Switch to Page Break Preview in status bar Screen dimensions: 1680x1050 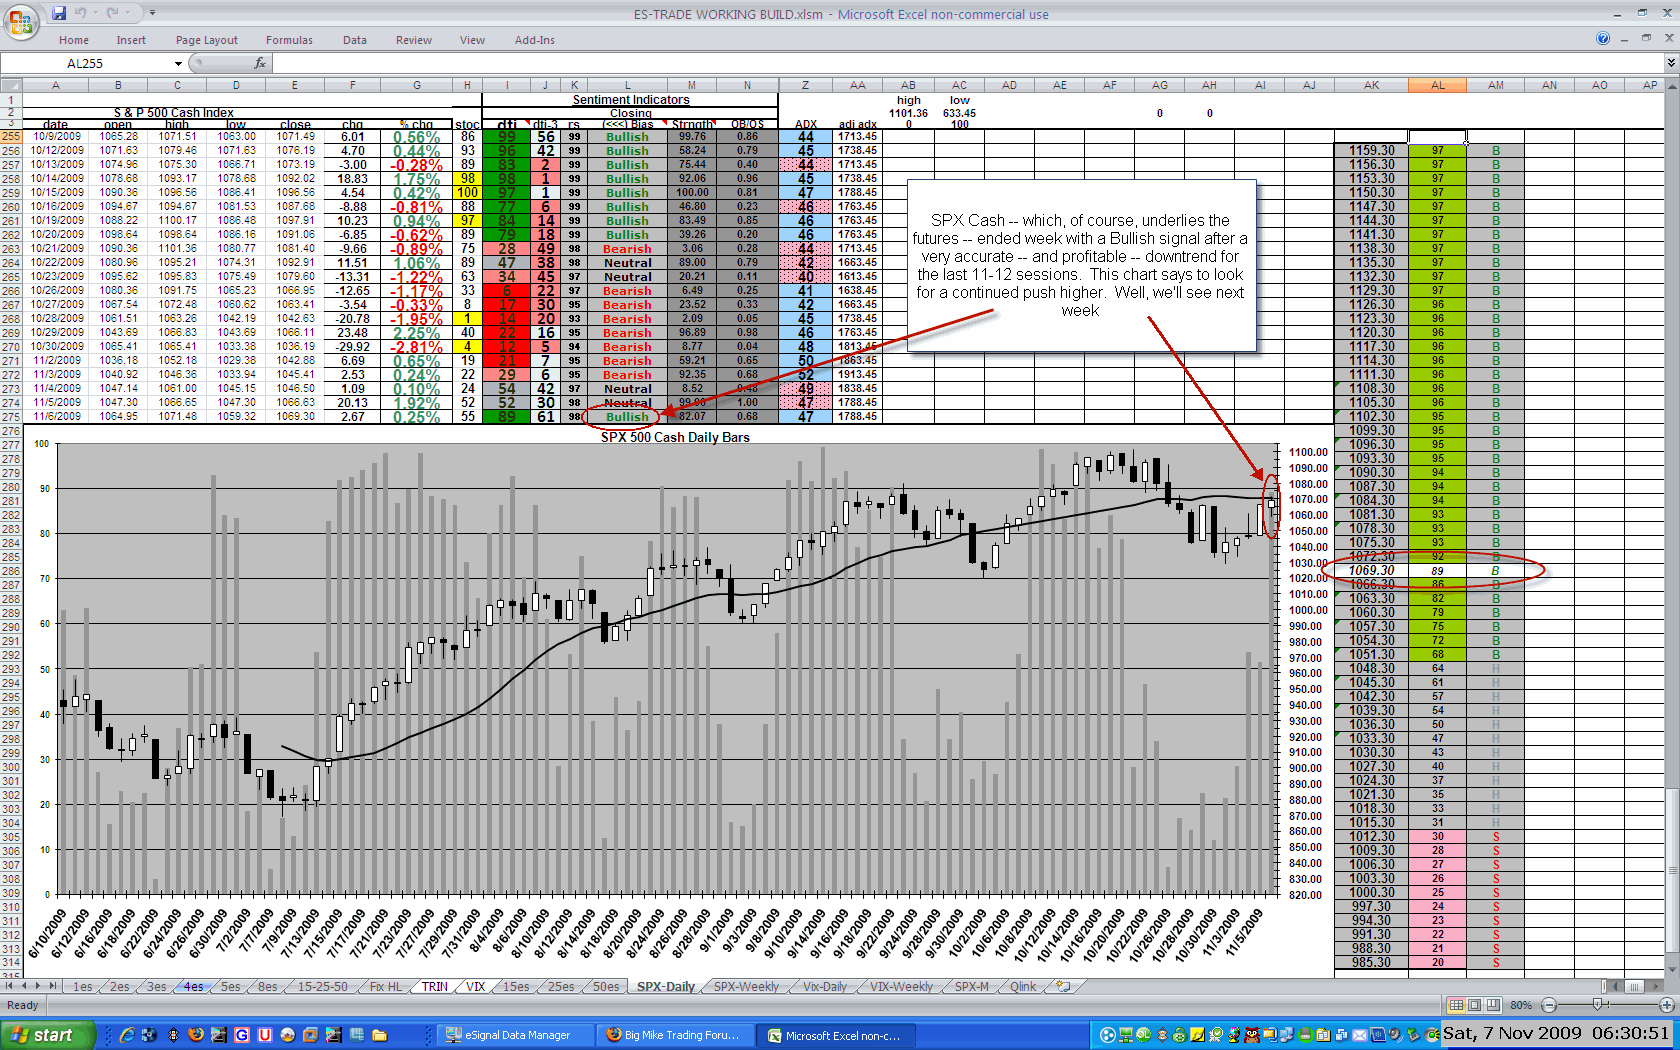point(1493,1005)
